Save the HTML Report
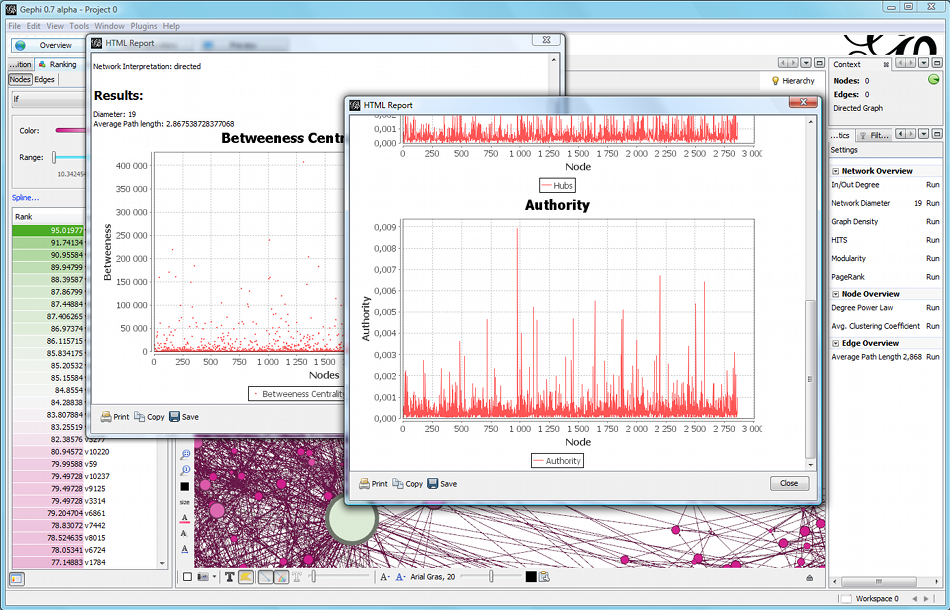 point(442,483)
